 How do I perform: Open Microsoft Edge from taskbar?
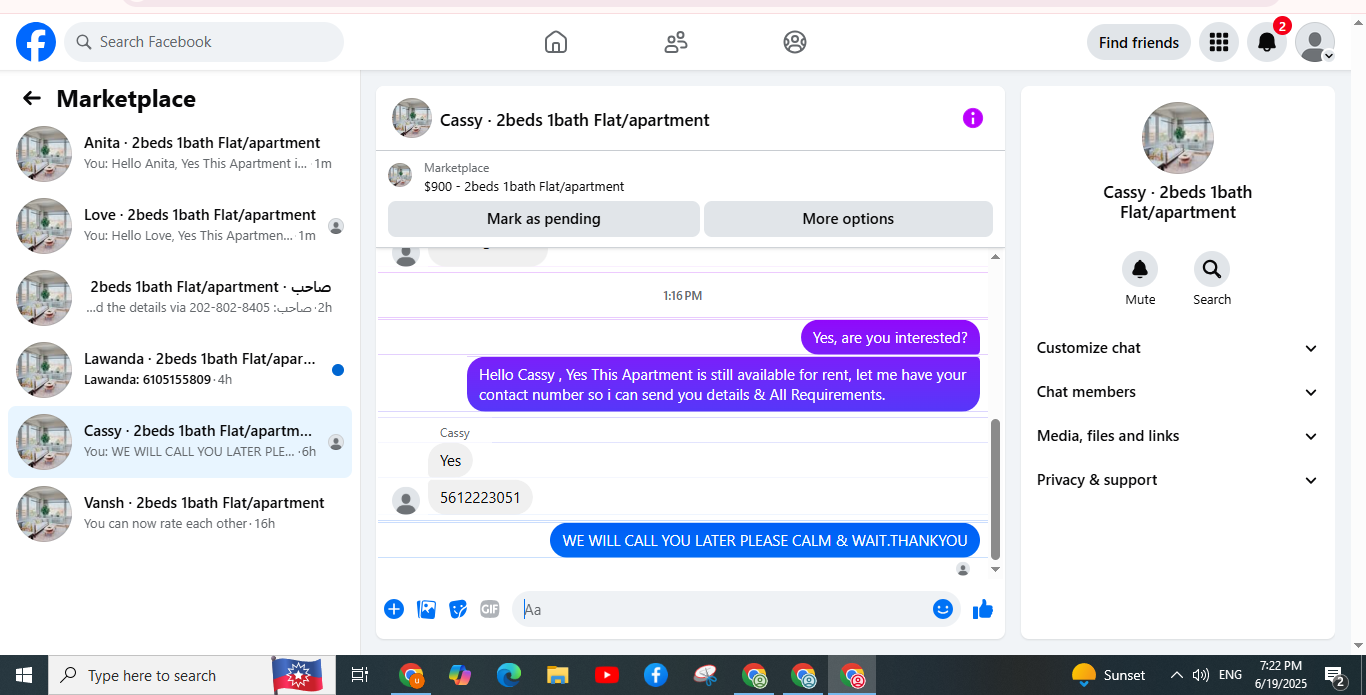tap(509, 675)
